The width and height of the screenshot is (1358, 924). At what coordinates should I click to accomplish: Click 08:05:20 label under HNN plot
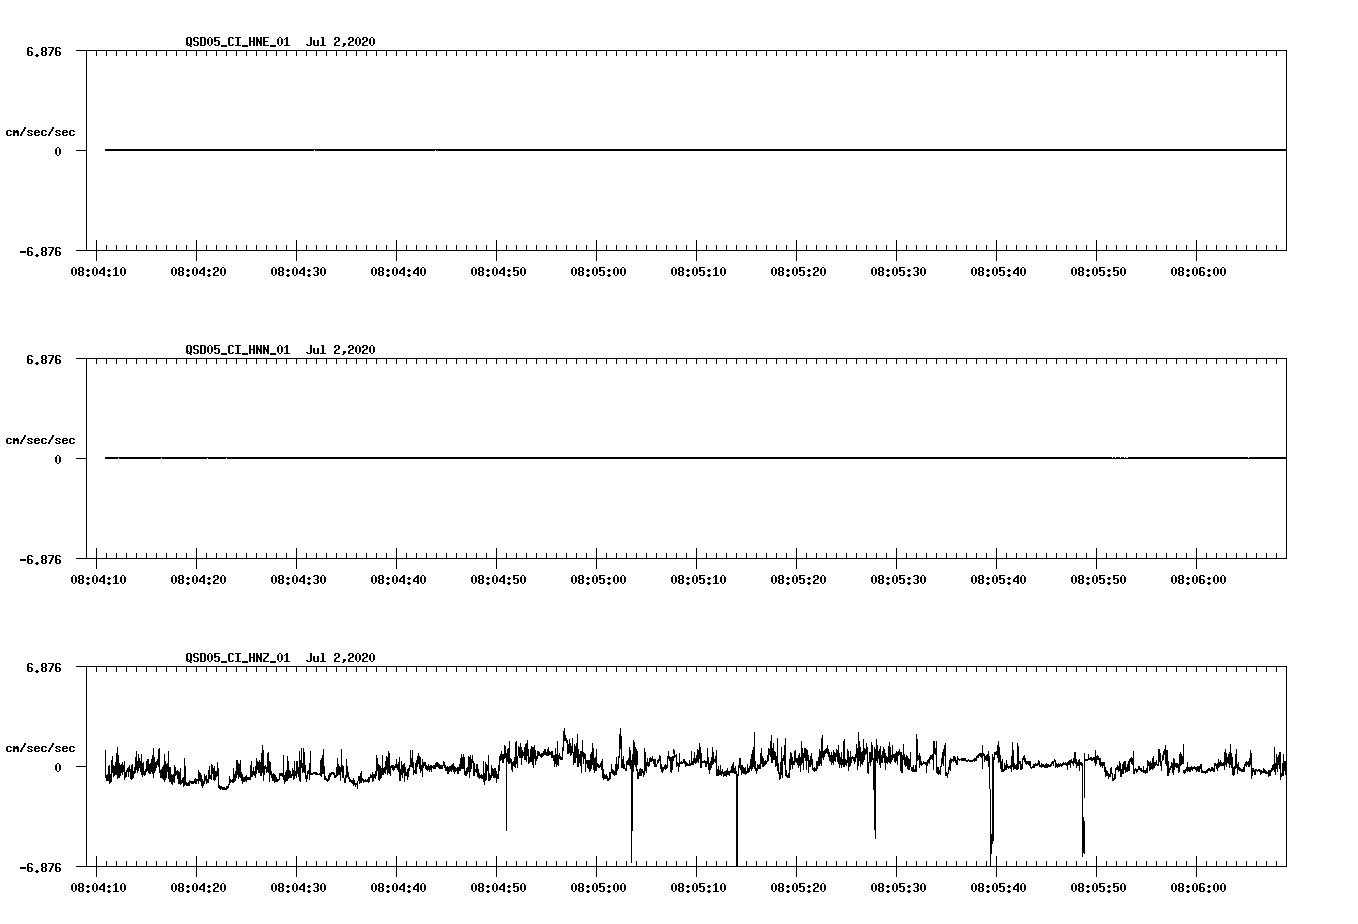[x=798, y=579]
